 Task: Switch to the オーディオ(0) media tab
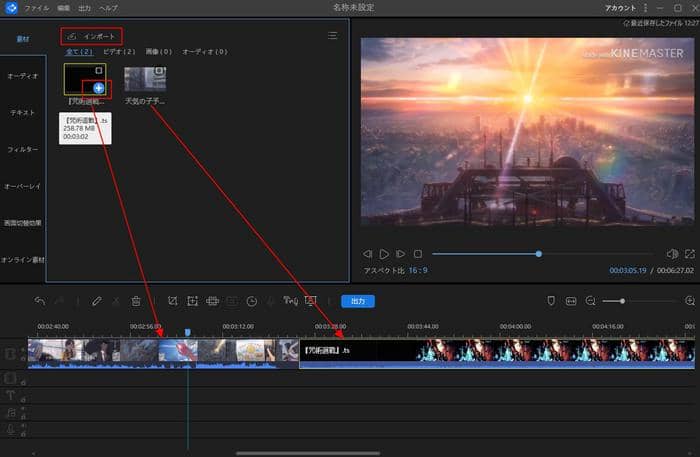(205, 52)
